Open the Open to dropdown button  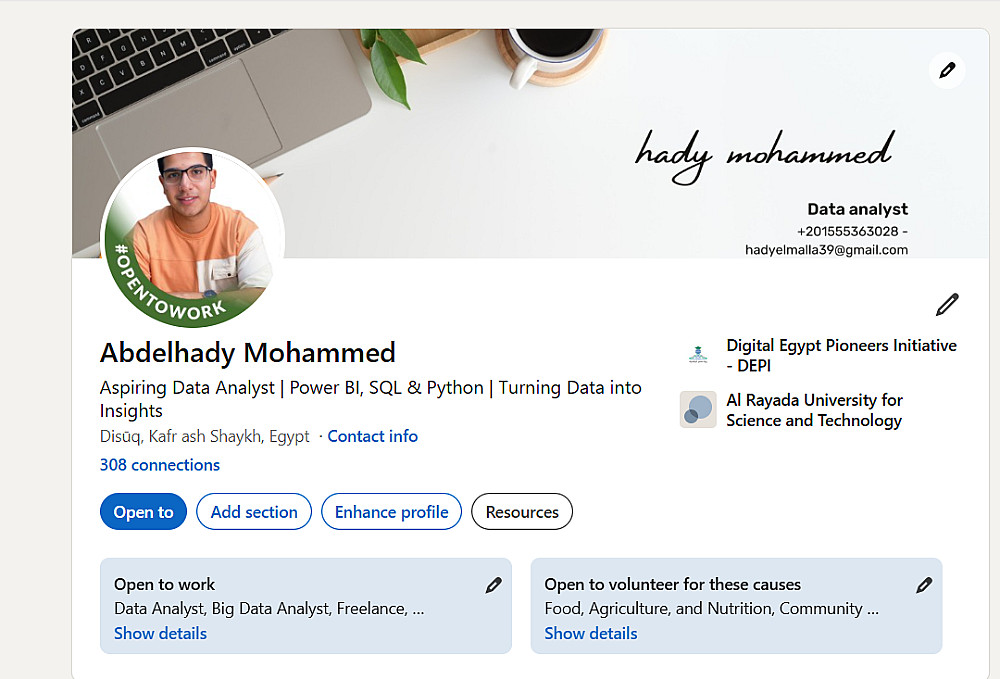[x=143, y=512]
